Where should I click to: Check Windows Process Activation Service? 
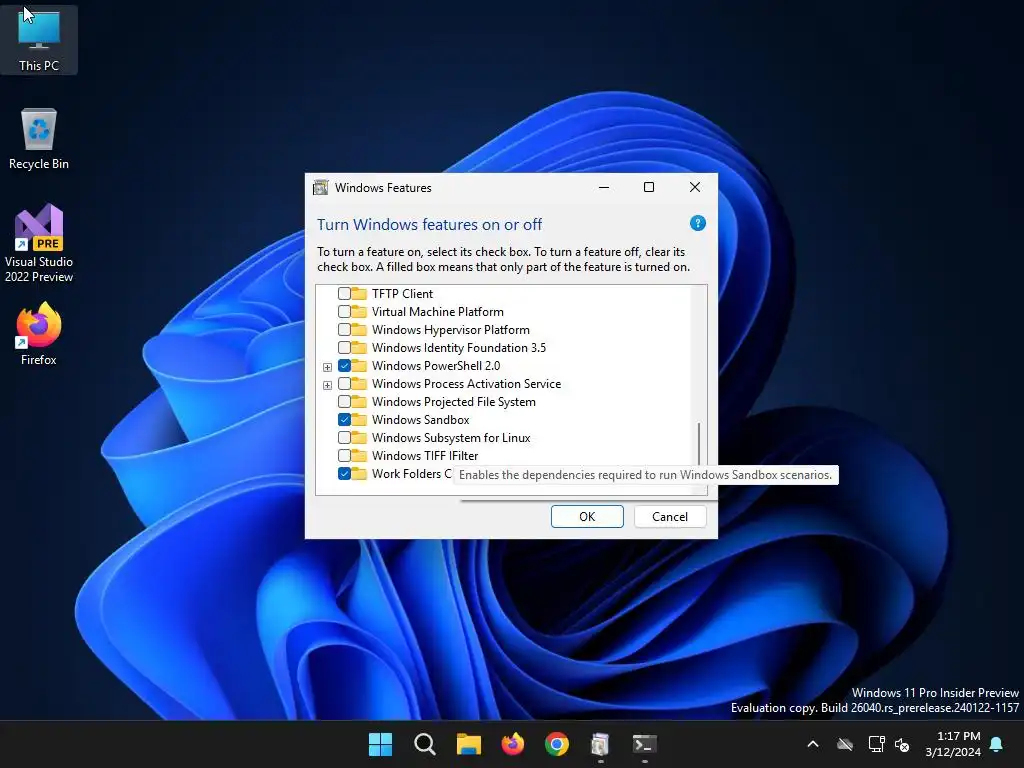pyautogui.click(x=344, y=383)
